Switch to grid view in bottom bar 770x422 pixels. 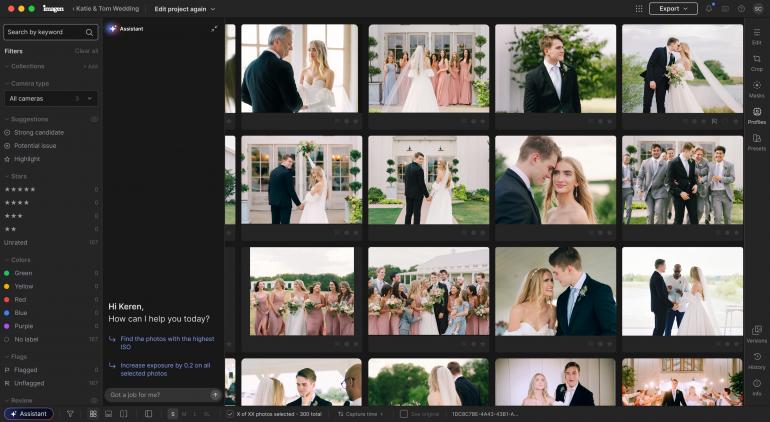pos(93,414)
